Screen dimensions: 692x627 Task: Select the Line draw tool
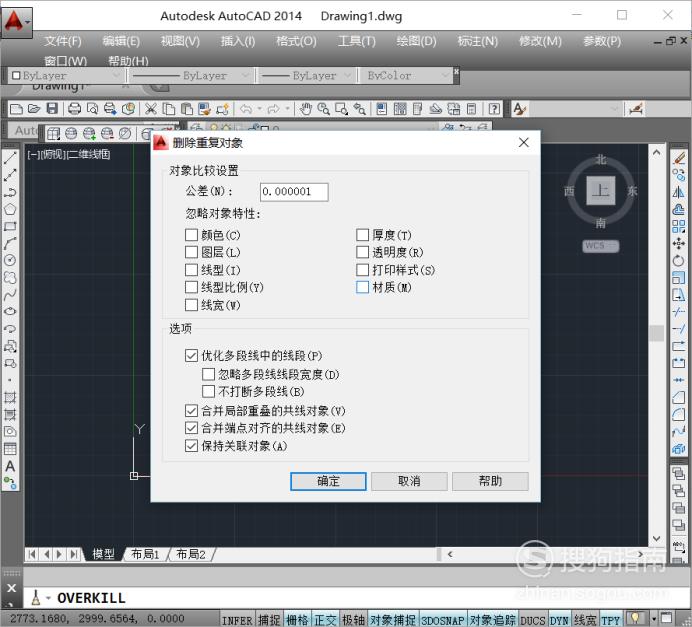pos(10,158)
